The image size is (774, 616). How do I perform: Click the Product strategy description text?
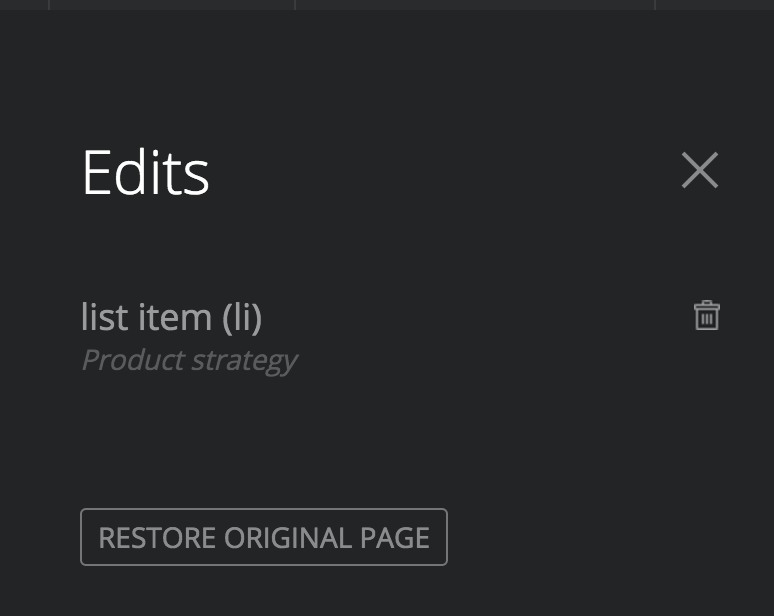190,361
